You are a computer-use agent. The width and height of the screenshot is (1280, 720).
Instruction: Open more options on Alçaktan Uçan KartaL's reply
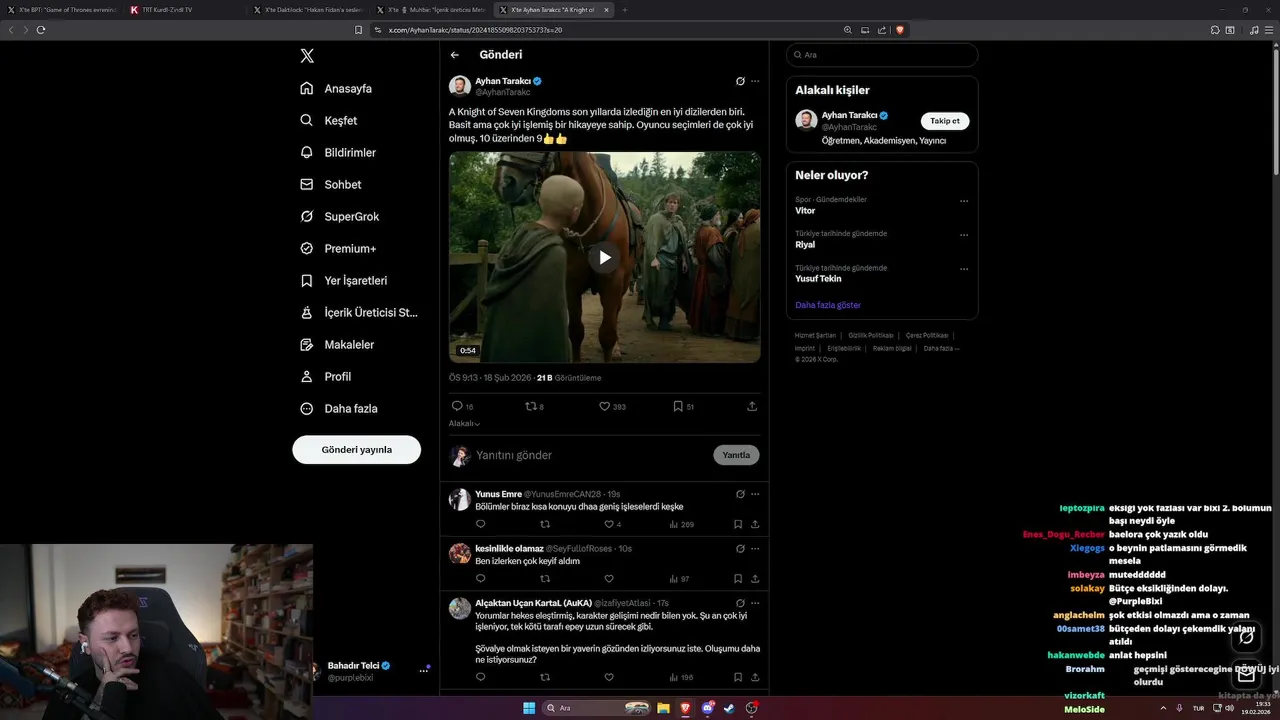coord(755,603)
